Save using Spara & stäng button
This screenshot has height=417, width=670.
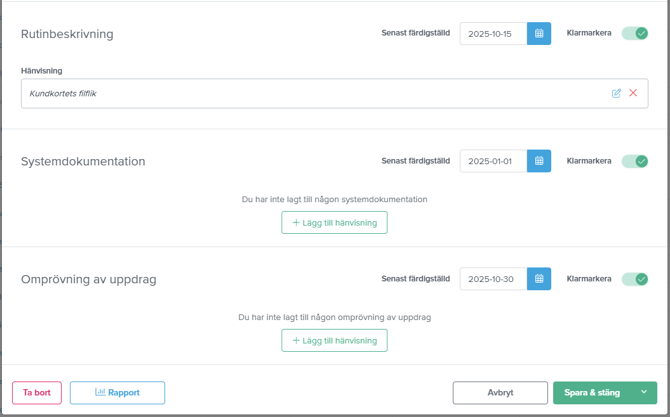point(592,393)
